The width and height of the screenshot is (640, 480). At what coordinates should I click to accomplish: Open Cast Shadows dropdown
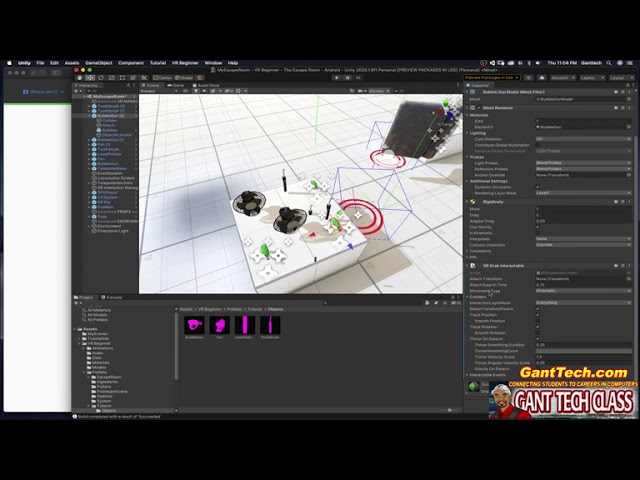(x=583, y=139)
